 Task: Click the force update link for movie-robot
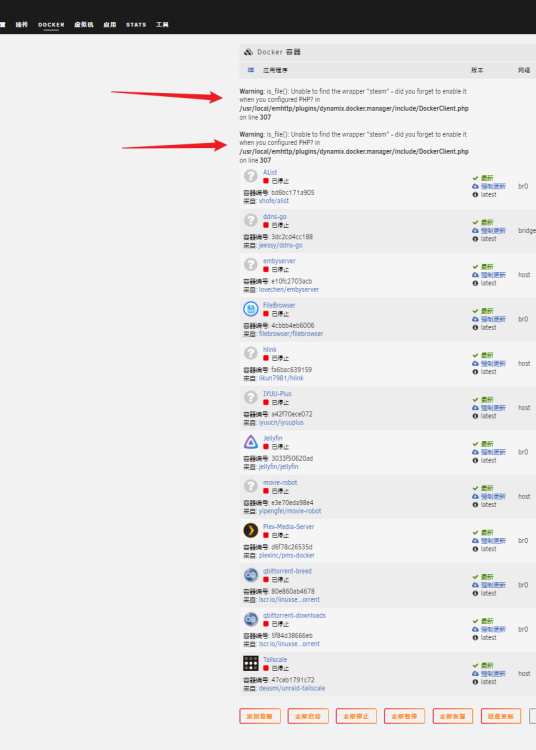(493, 496)
